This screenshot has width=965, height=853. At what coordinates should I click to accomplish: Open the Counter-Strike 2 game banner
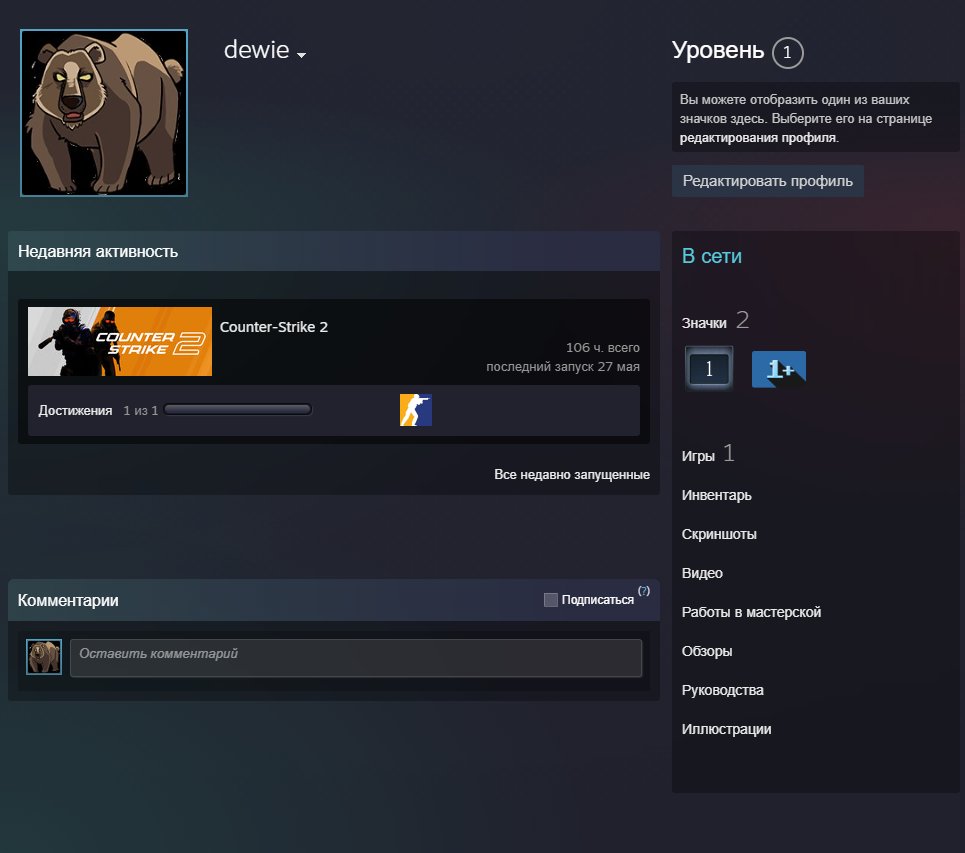[x=120, y=342]
